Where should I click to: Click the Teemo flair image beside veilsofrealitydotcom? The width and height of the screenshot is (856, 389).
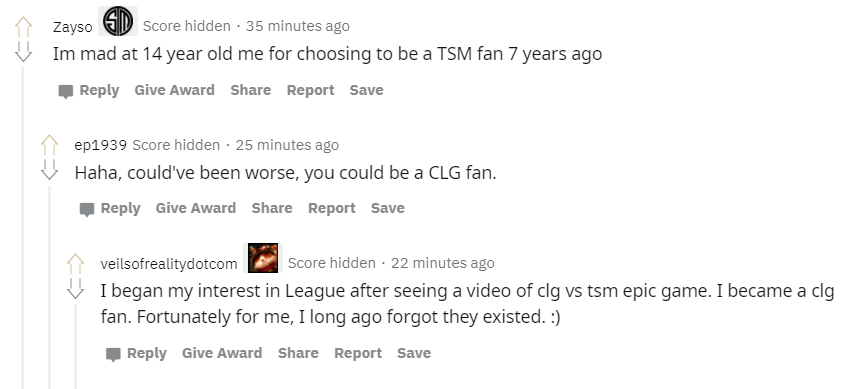tap(263, 258)
